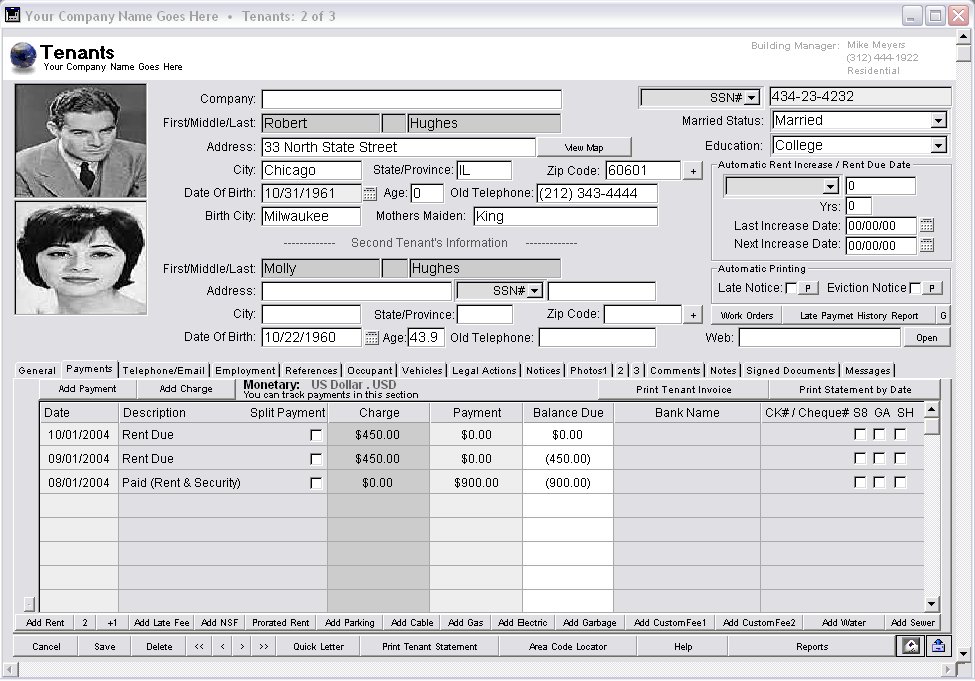Click Add Payment button

(87, 389)
